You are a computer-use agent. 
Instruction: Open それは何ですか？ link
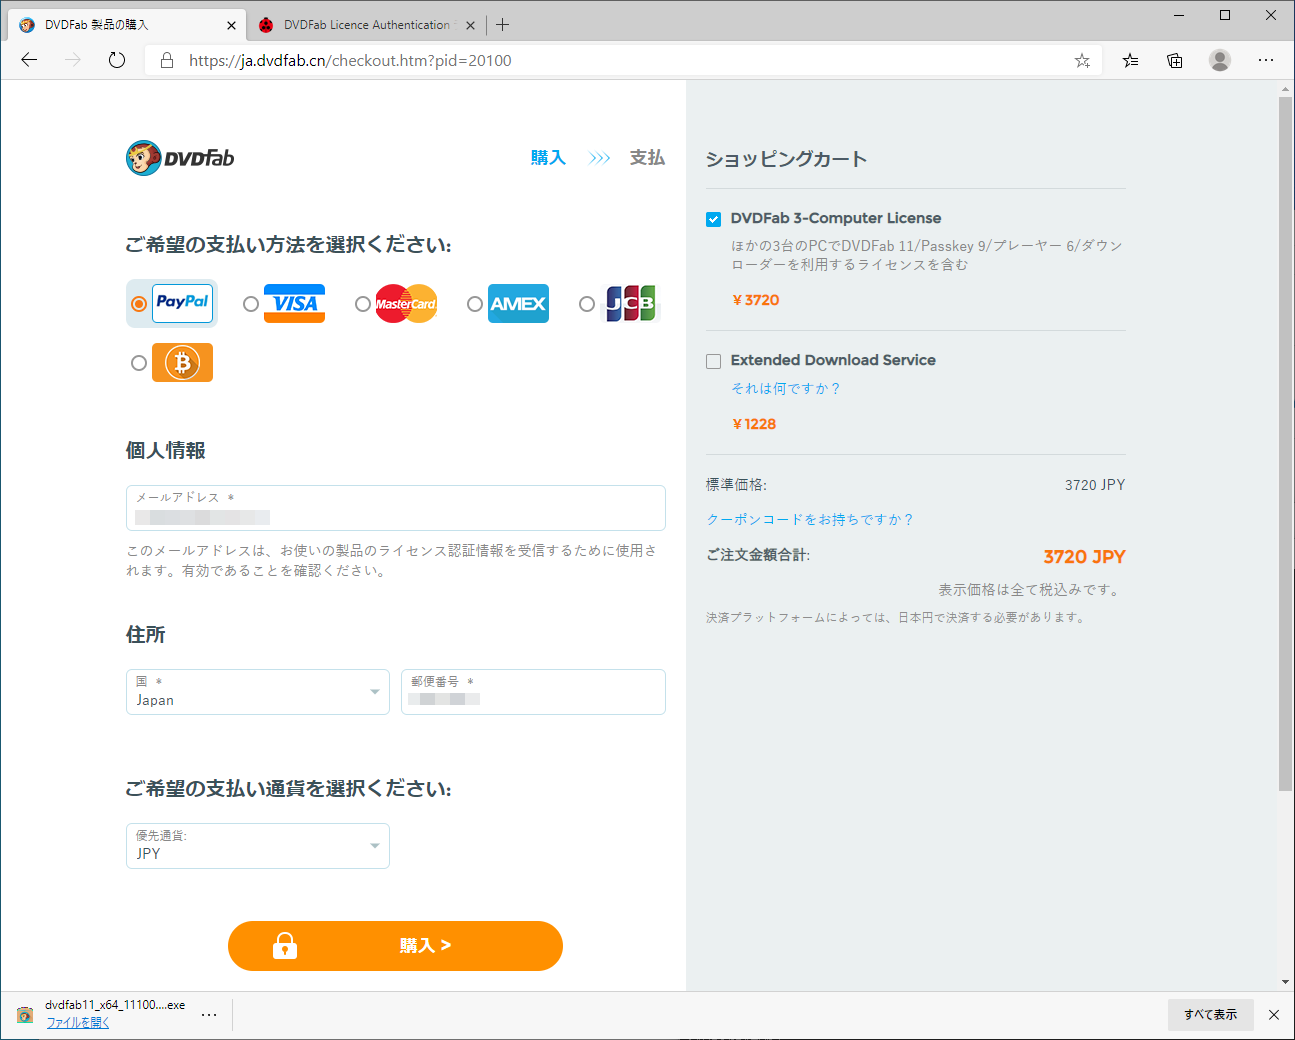786,388
